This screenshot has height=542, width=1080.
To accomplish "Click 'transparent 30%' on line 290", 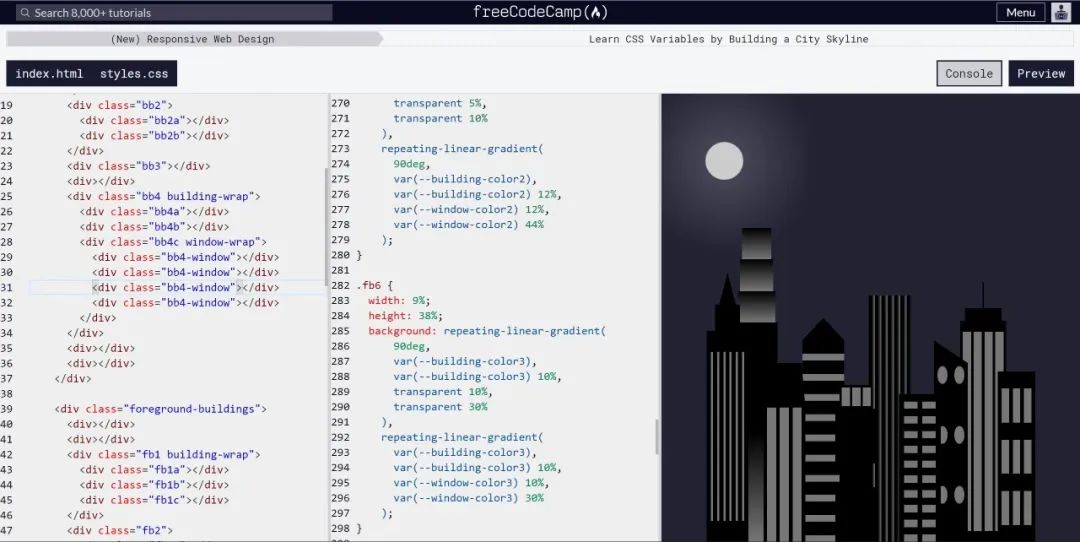I will click(x=440, y=407).
